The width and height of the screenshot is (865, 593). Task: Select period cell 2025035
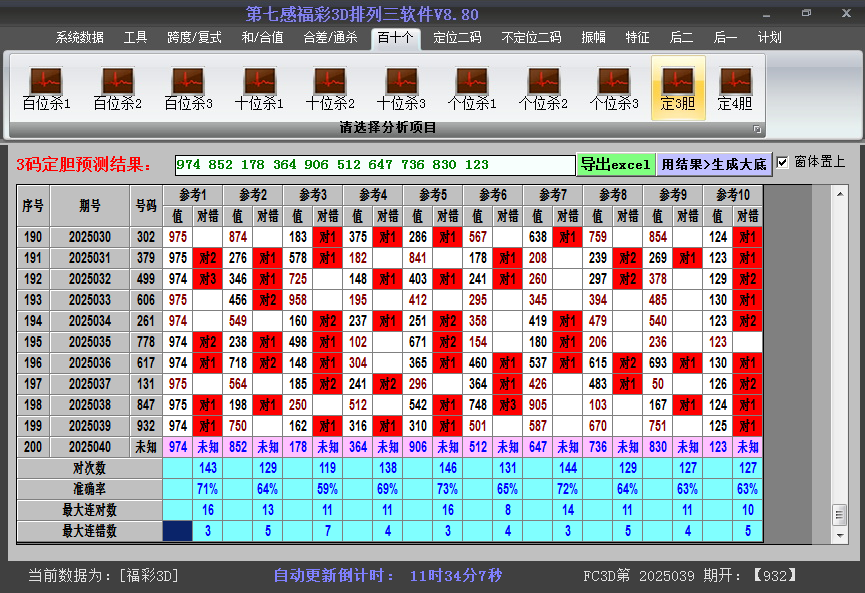pyautogui.click(x=90, y=342)
